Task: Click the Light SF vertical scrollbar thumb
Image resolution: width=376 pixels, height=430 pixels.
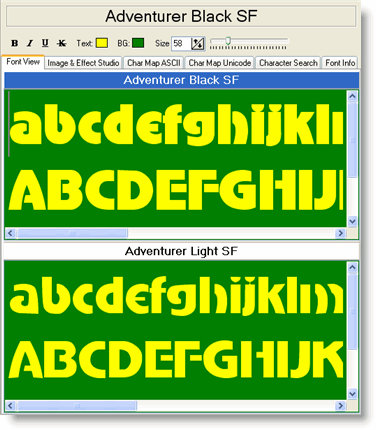Action: pos(352,311)
